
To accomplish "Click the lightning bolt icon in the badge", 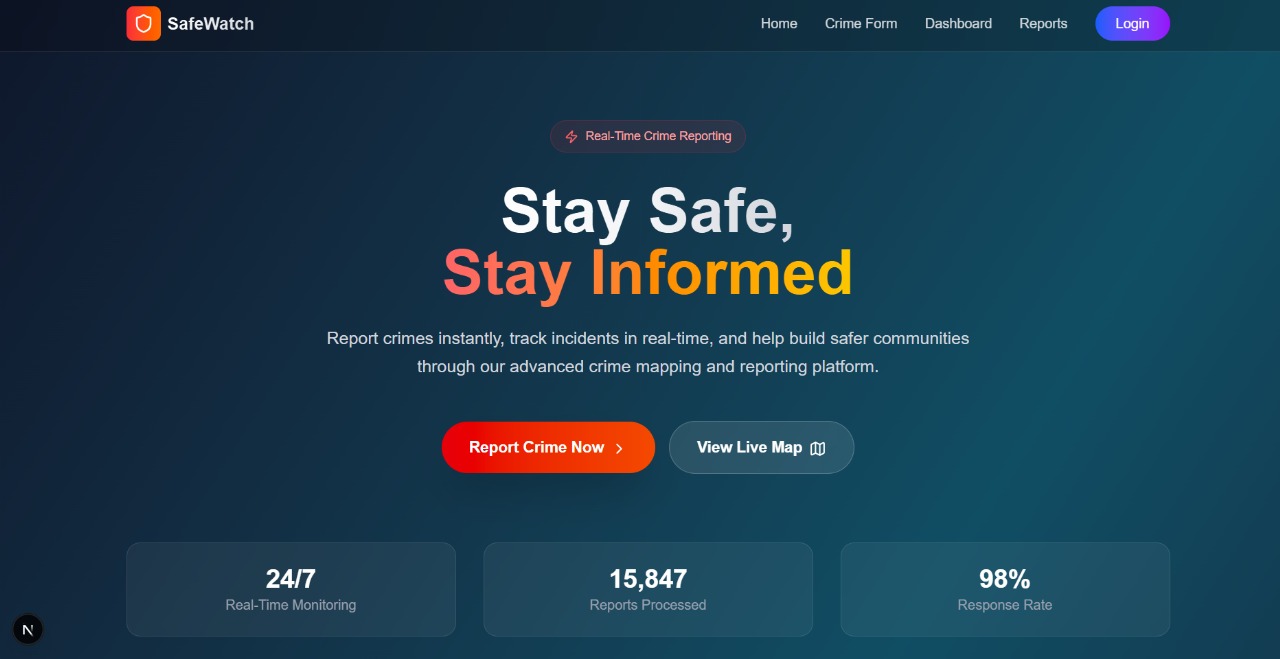I will [x=572, y=137].
